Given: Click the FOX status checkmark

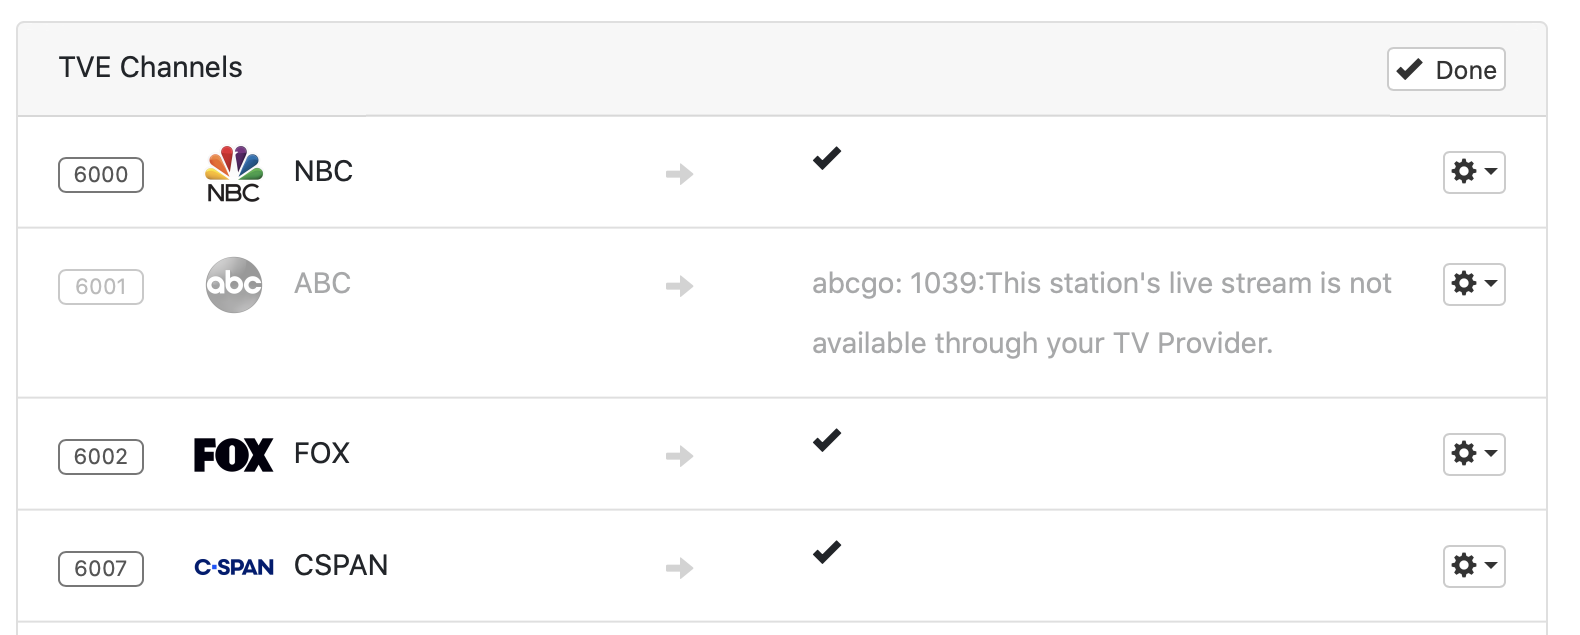Looking at the screenshot, I should coord(827,440).
